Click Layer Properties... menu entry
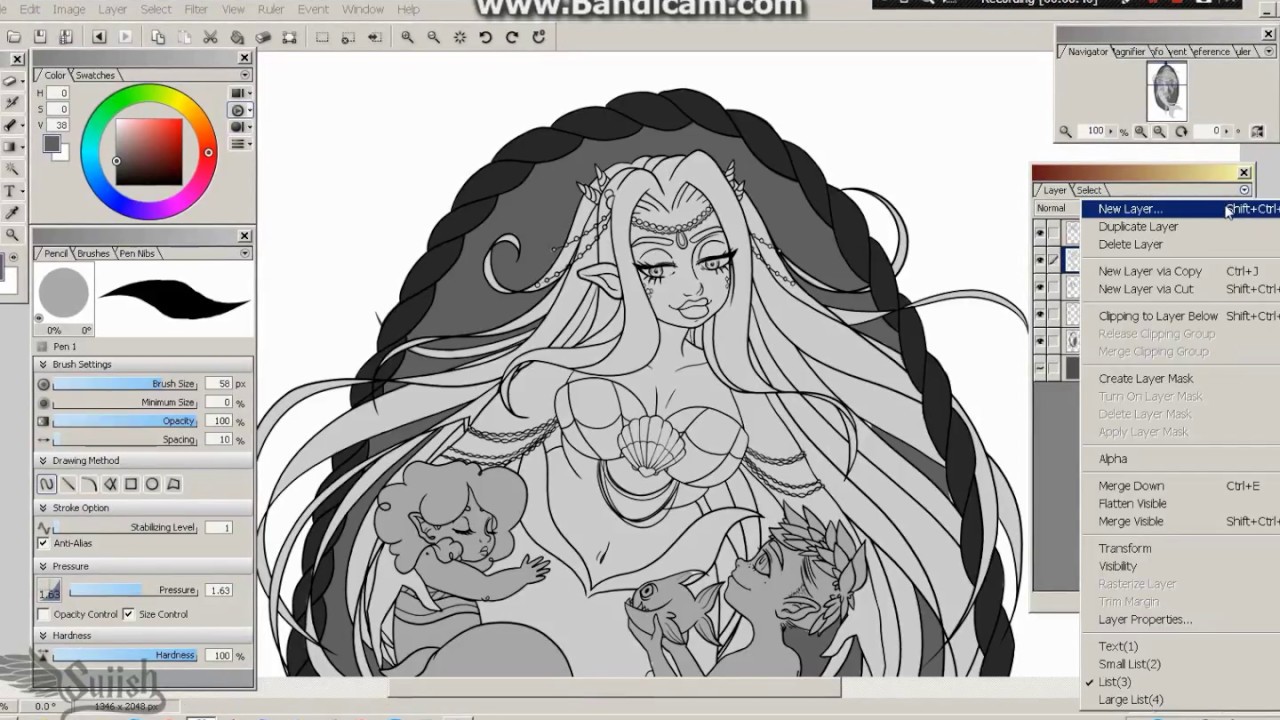Screen dimensions: 1280x720 click(1145, 620)
